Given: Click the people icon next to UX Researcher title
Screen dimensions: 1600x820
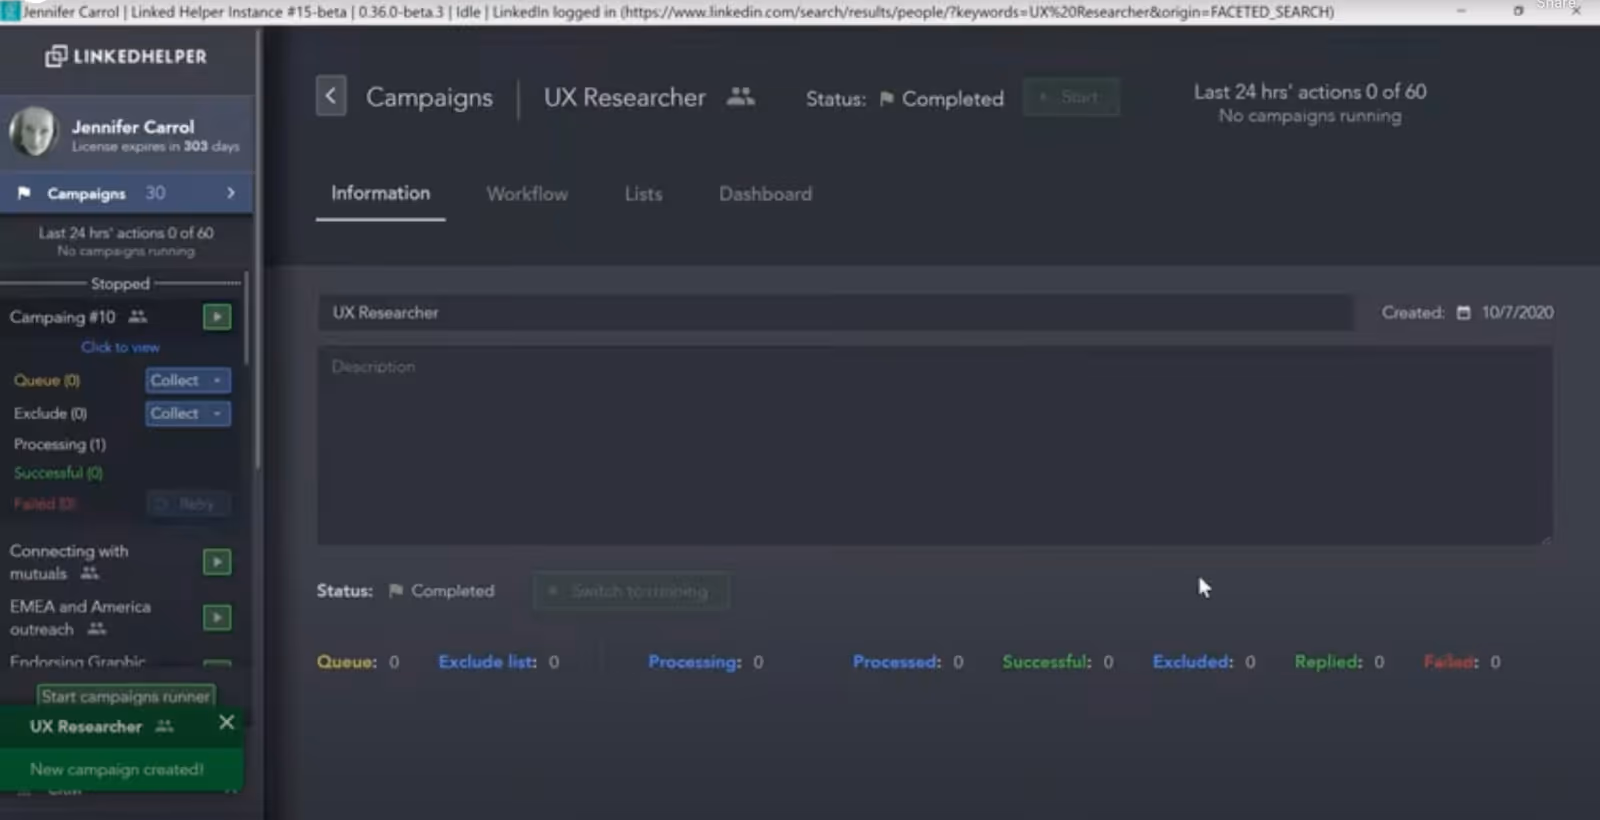Looking at the screenshot, I should click(x=740, y=97).
